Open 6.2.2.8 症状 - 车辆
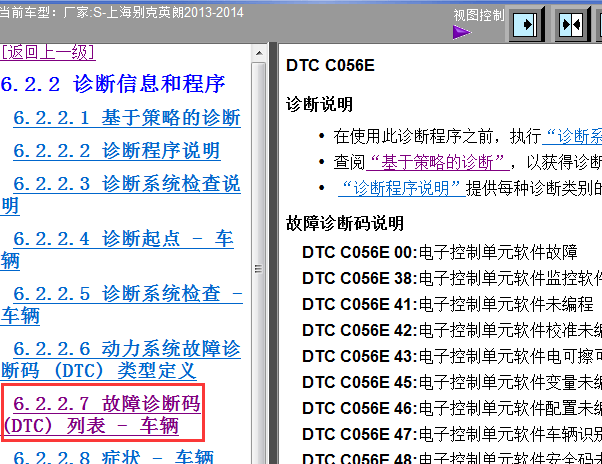The height and width of the screenshot is (464, 602). pyautogui.click(x=113, y=457)
